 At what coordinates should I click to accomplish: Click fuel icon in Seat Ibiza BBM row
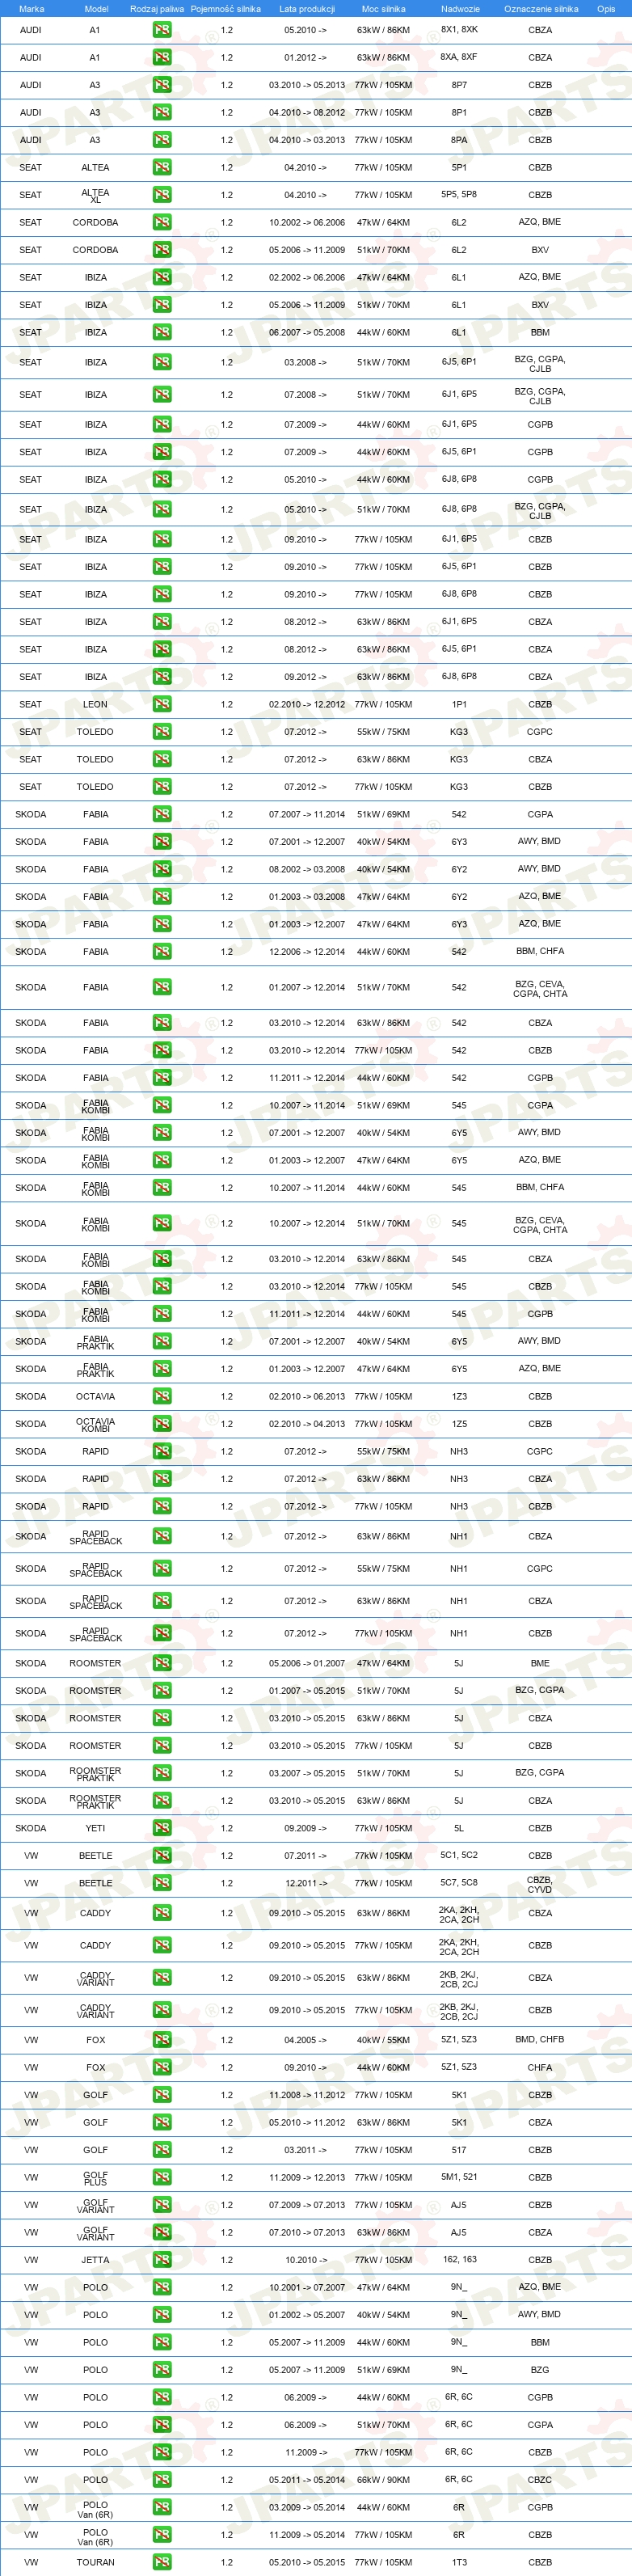click(x=162, y=332)
